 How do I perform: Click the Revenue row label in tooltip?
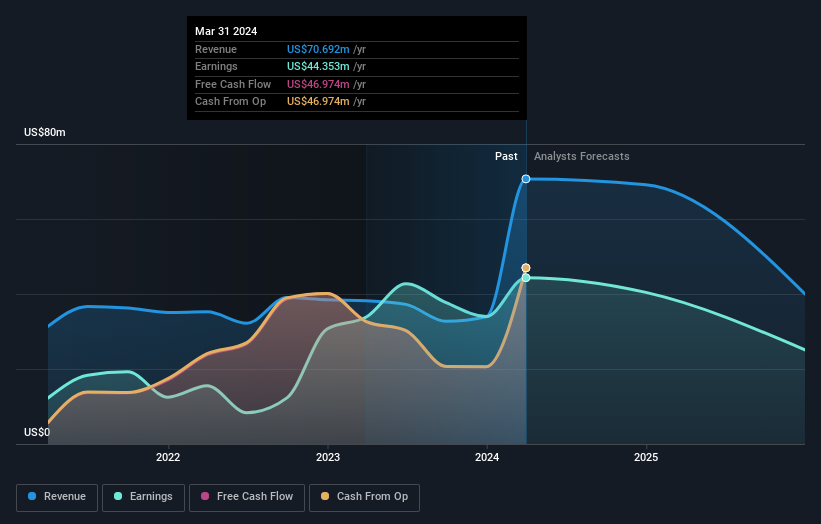(x=216, y=49)
